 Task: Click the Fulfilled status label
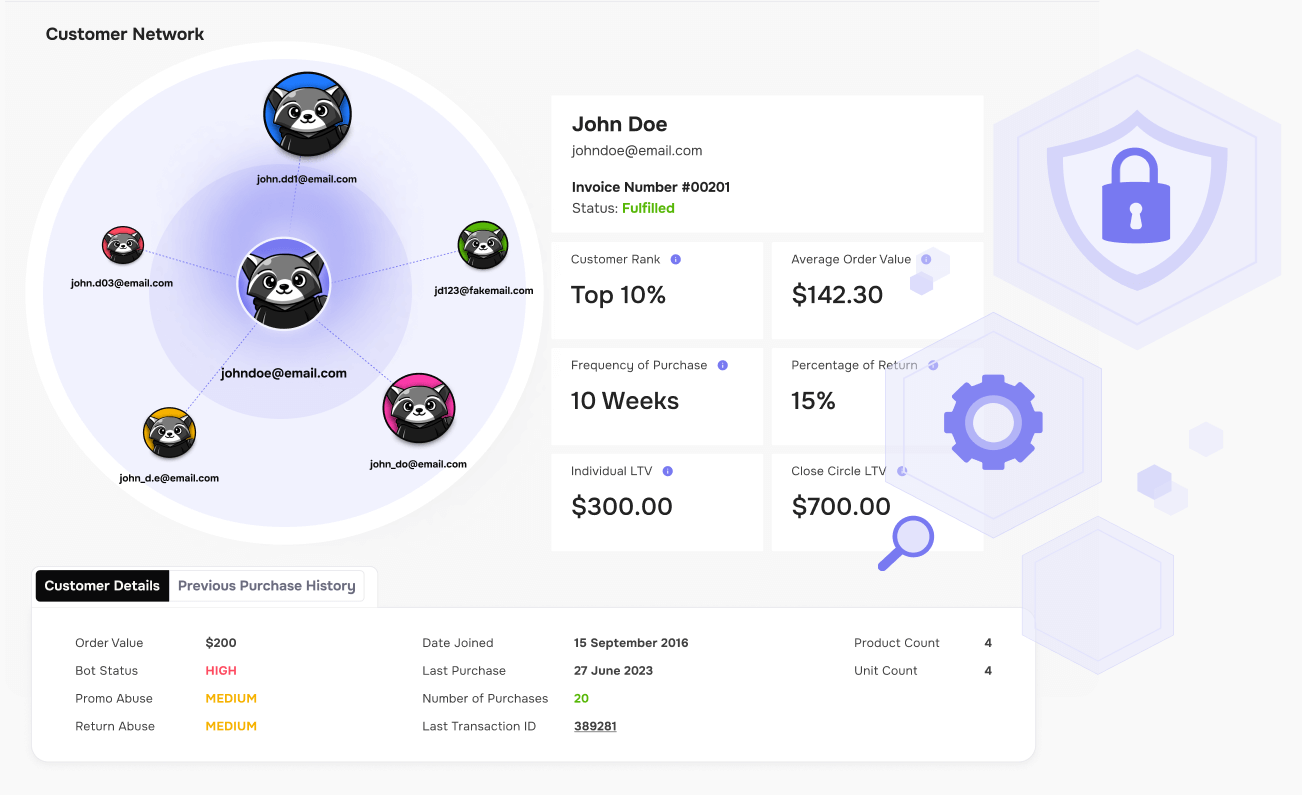[648, 208]
